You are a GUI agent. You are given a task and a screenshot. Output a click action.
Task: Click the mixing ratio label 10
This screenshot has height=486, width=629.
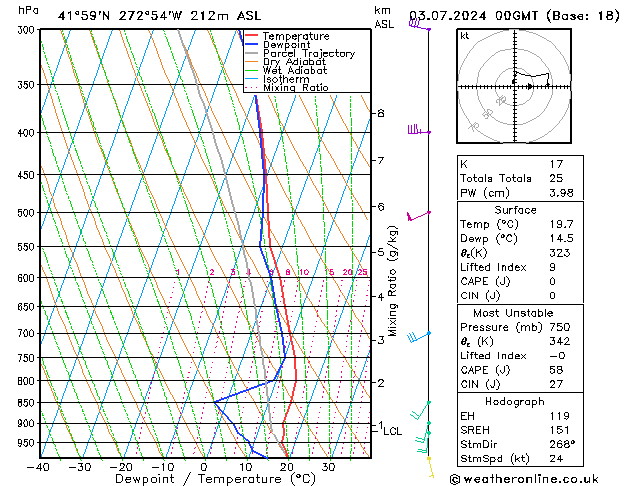coord(304,272)
